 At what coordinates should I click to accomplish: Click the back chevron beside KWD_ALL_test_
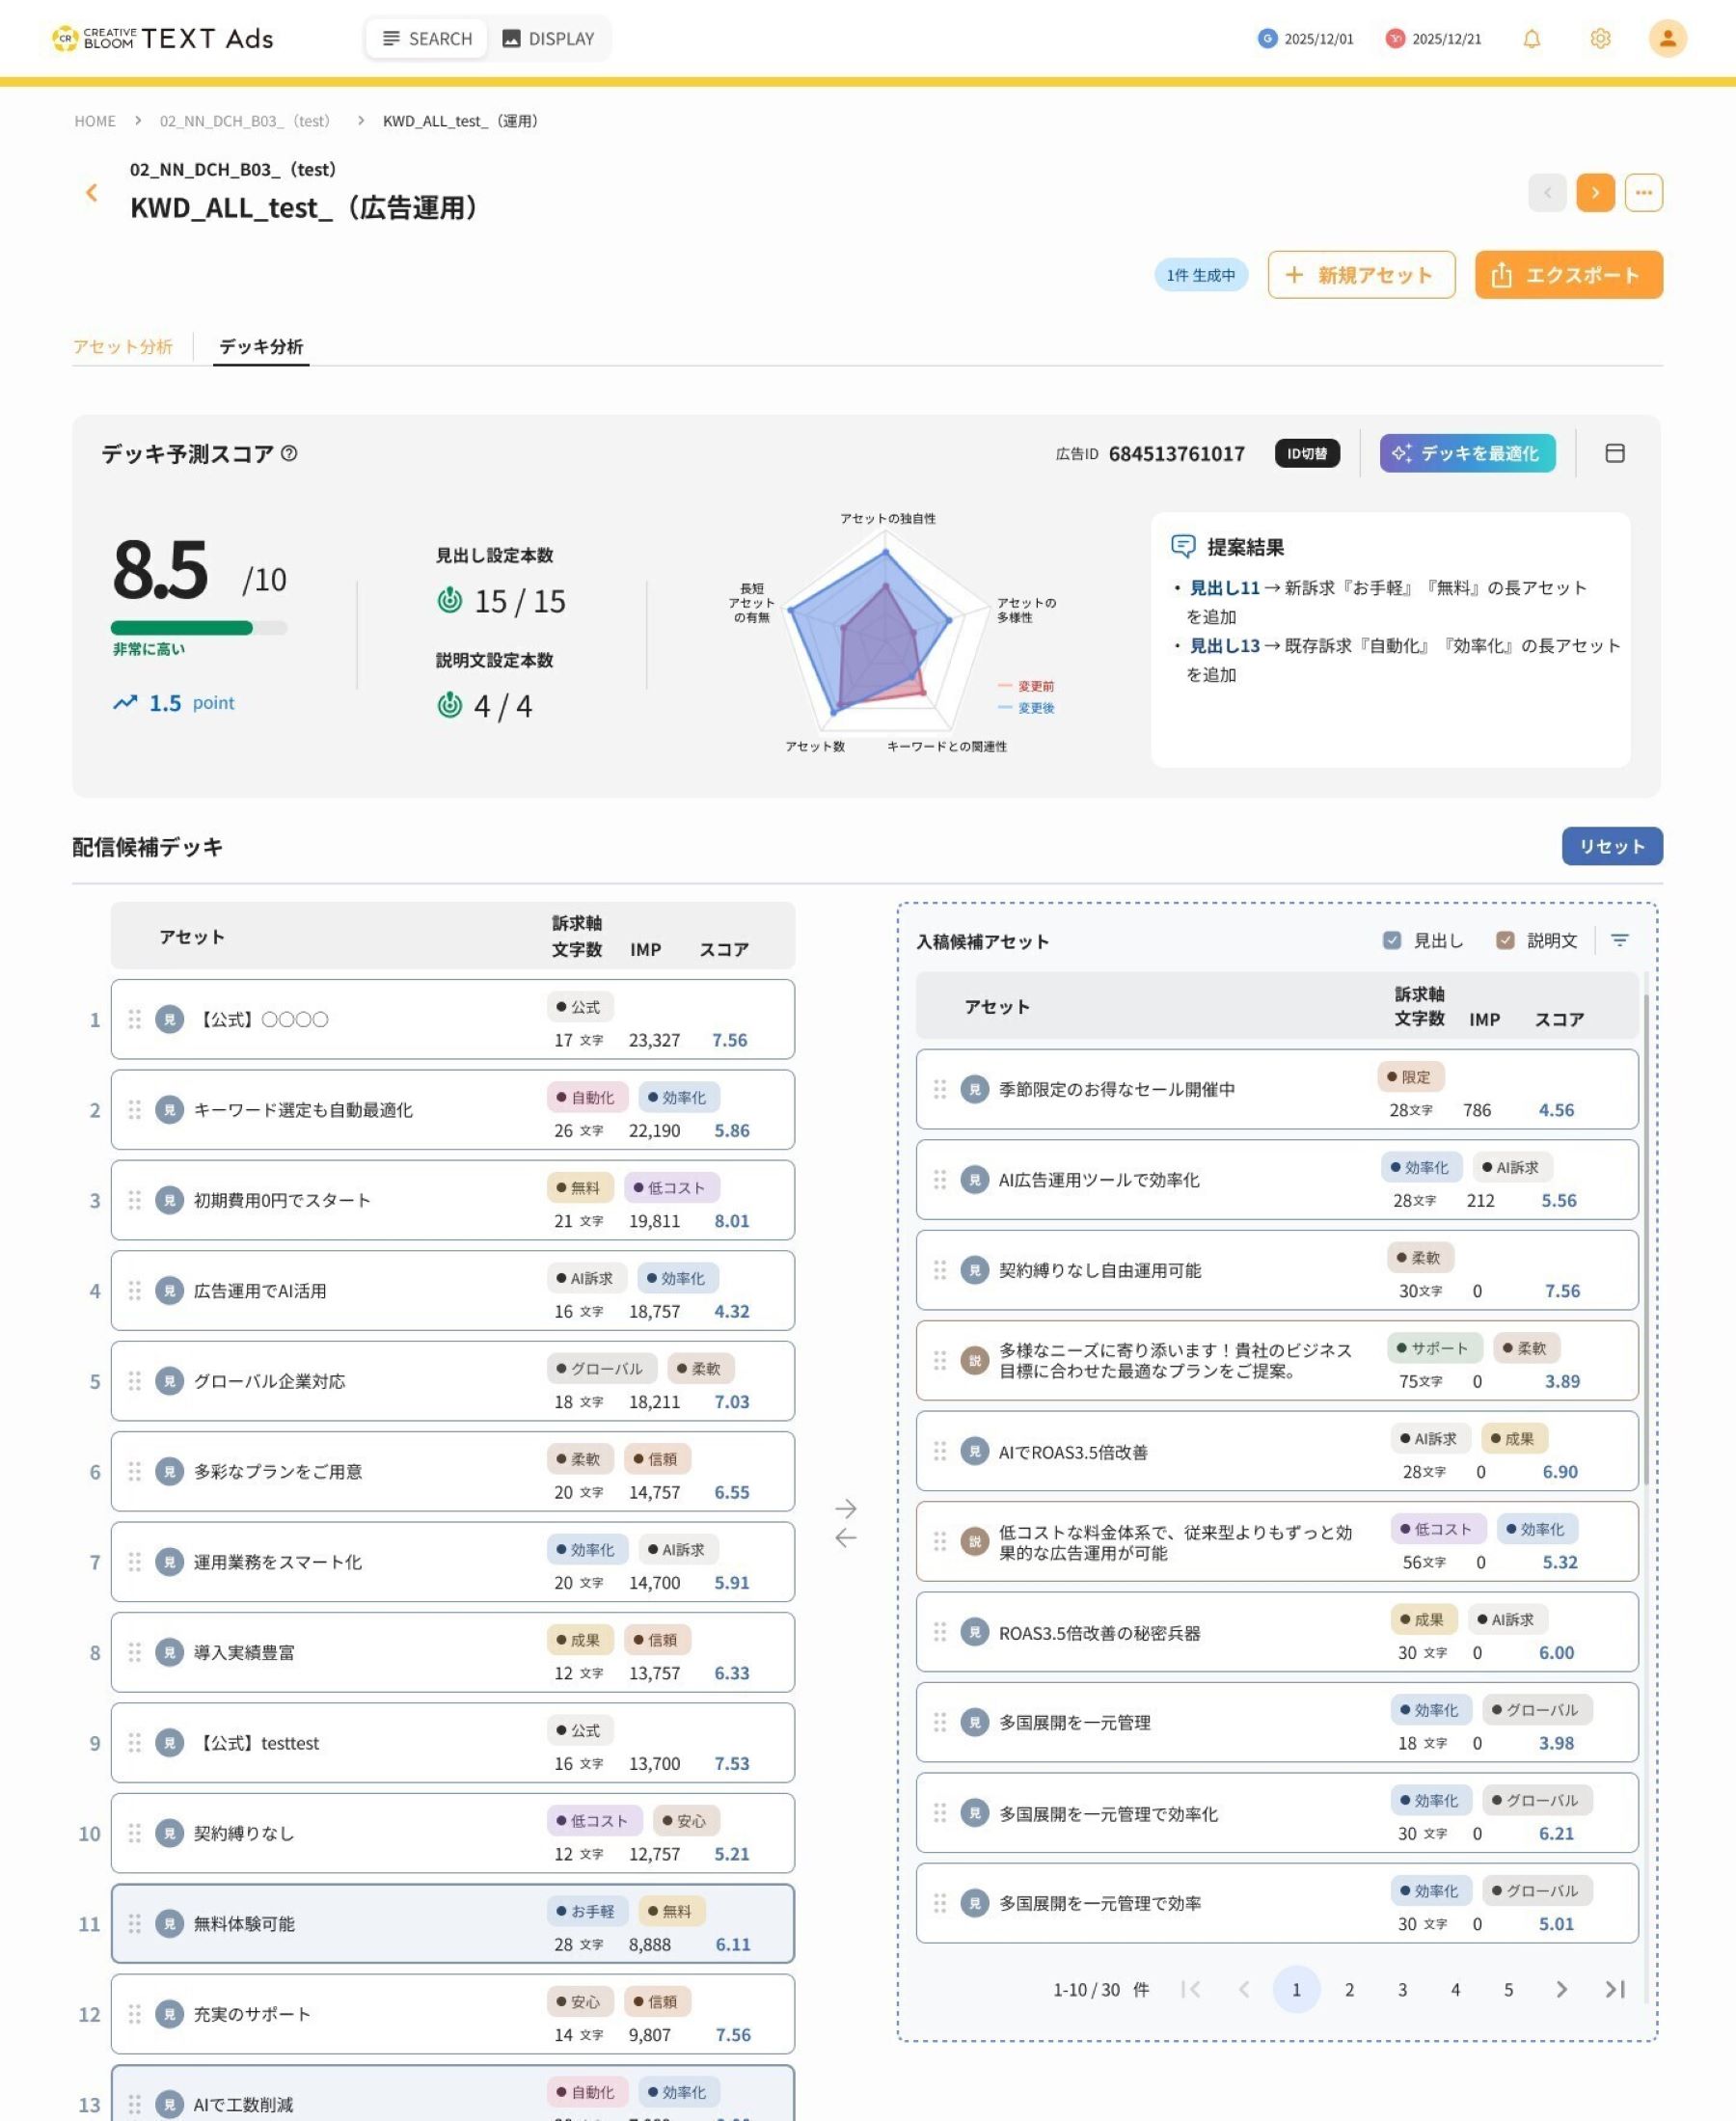92,192
